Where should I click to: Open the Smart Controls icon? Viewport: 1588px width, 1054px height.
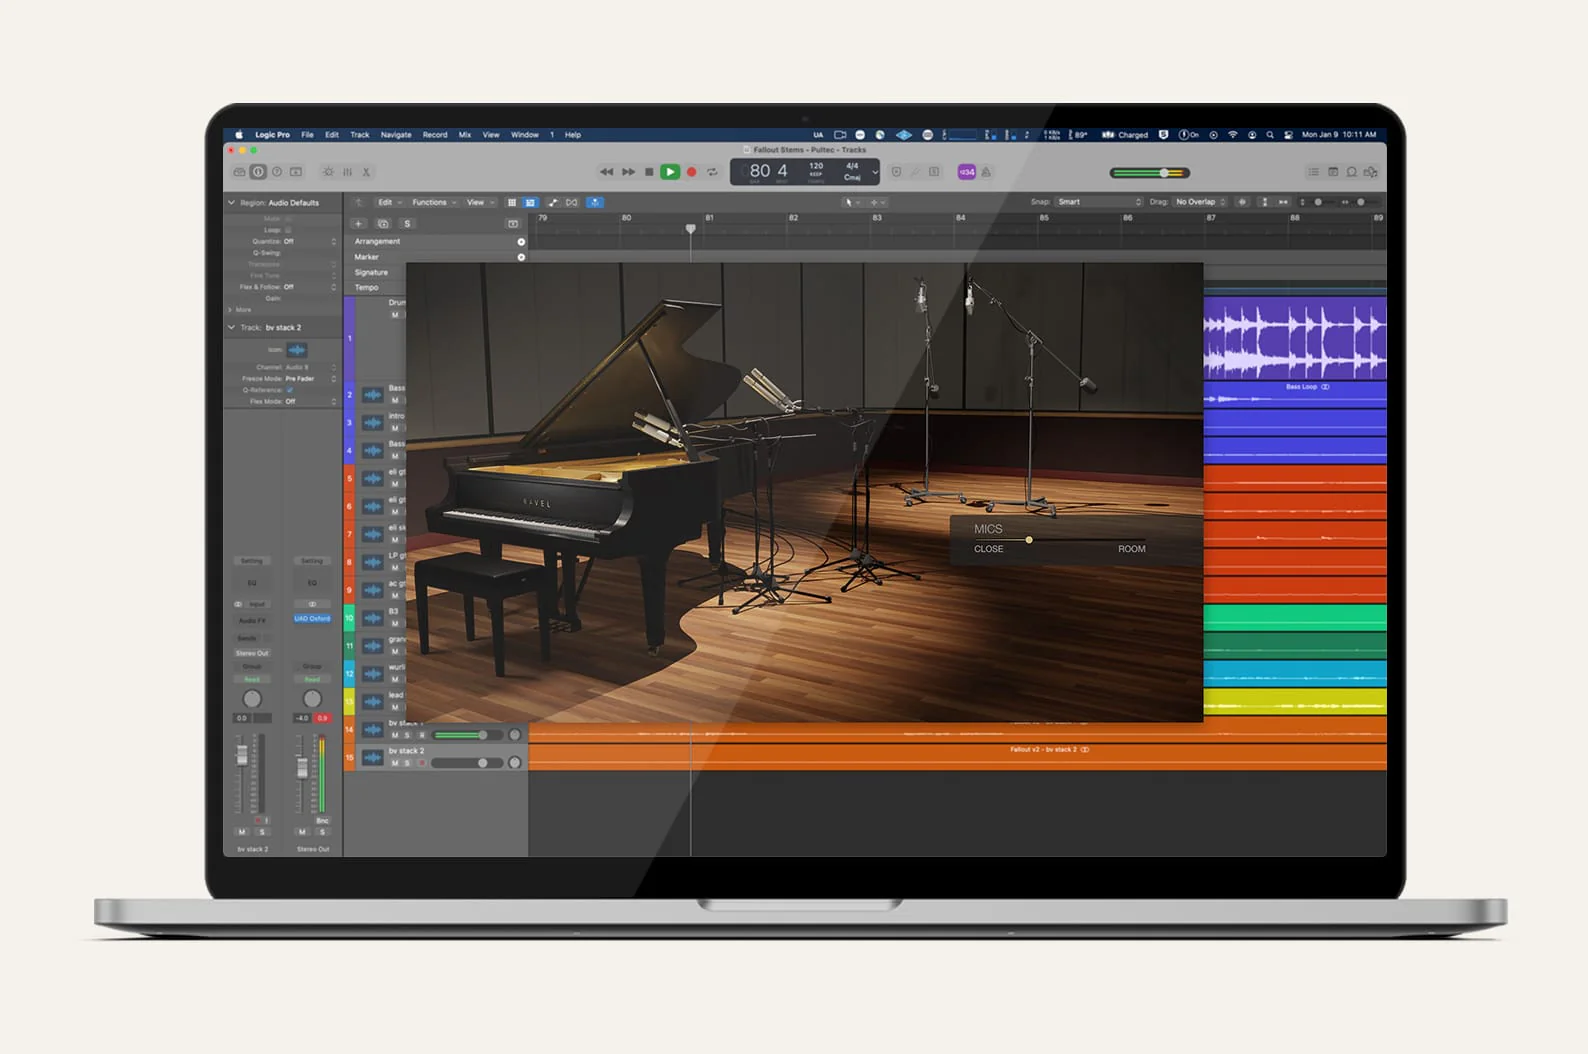(x=328, y=172)
